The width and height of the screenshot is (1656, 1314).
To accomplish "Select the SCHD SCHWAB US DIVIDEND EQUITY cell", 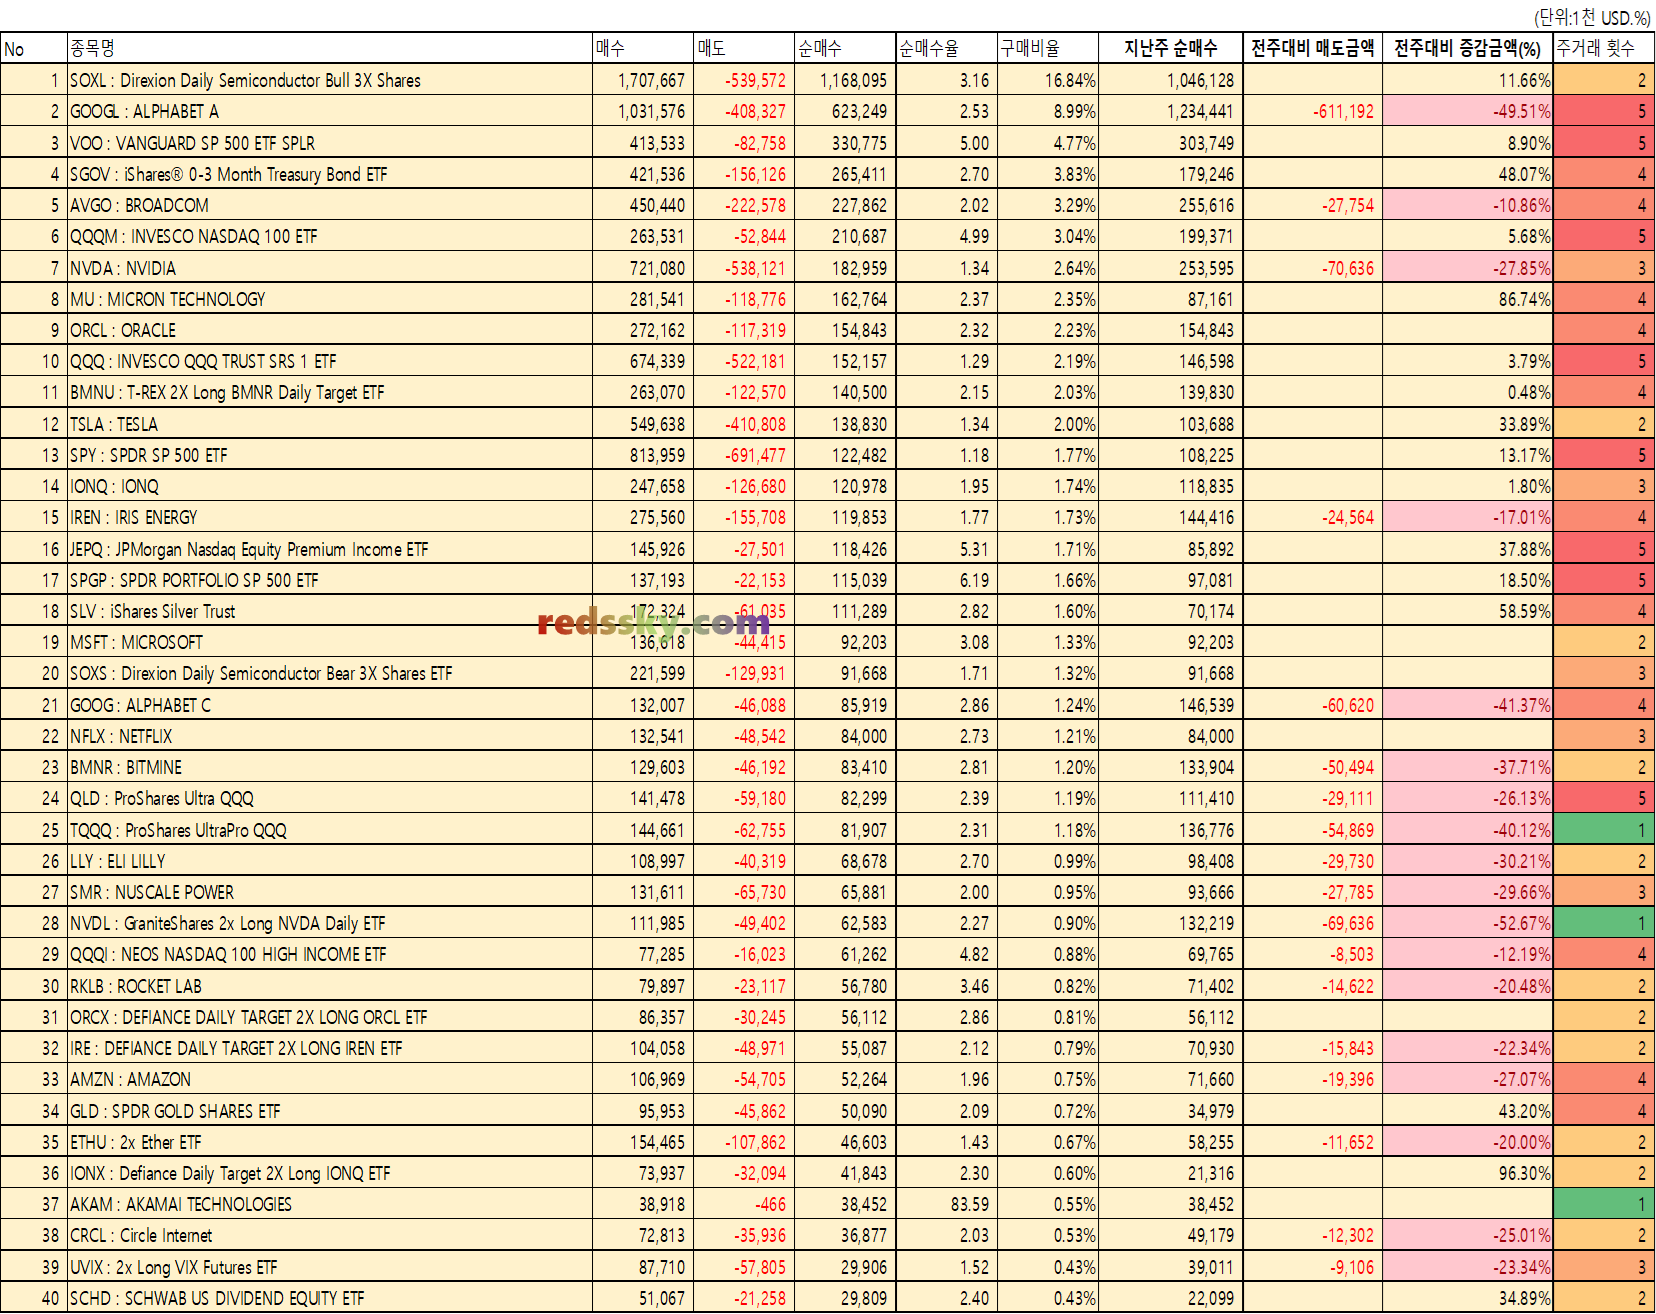I will click(x=330, y=1298).
